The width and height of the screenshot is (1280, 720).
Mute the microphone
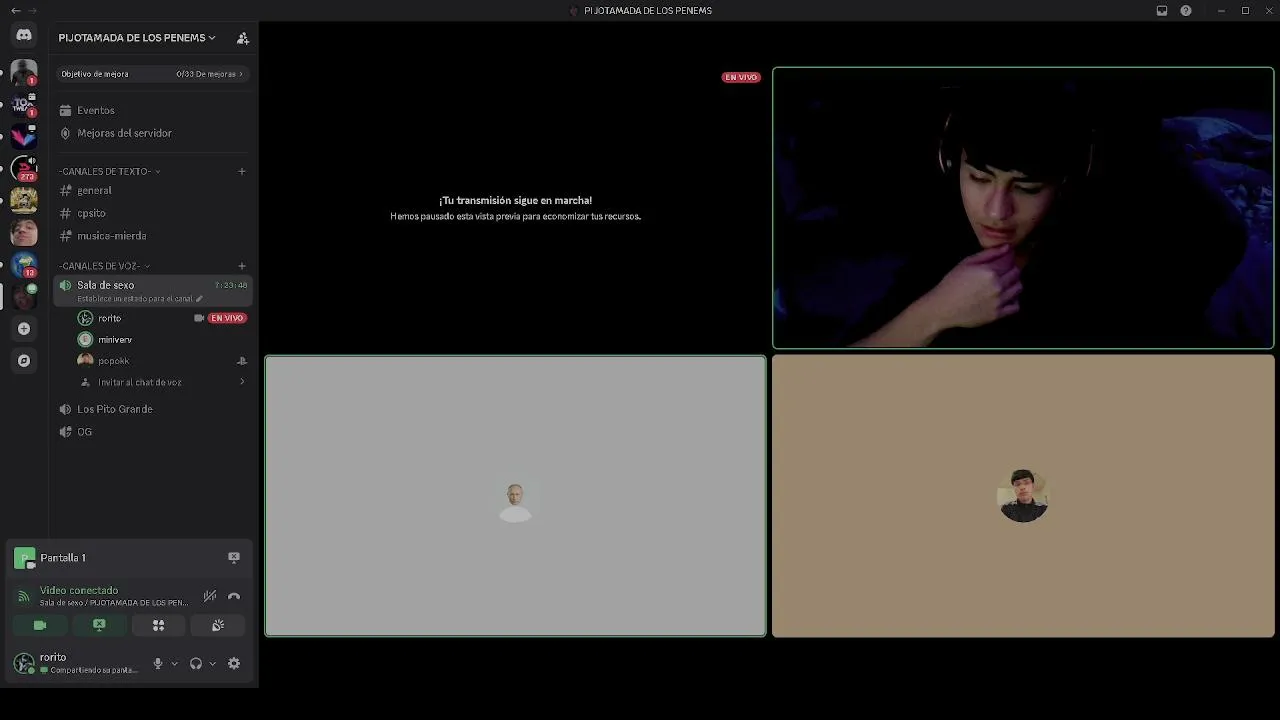click(157, 663)
